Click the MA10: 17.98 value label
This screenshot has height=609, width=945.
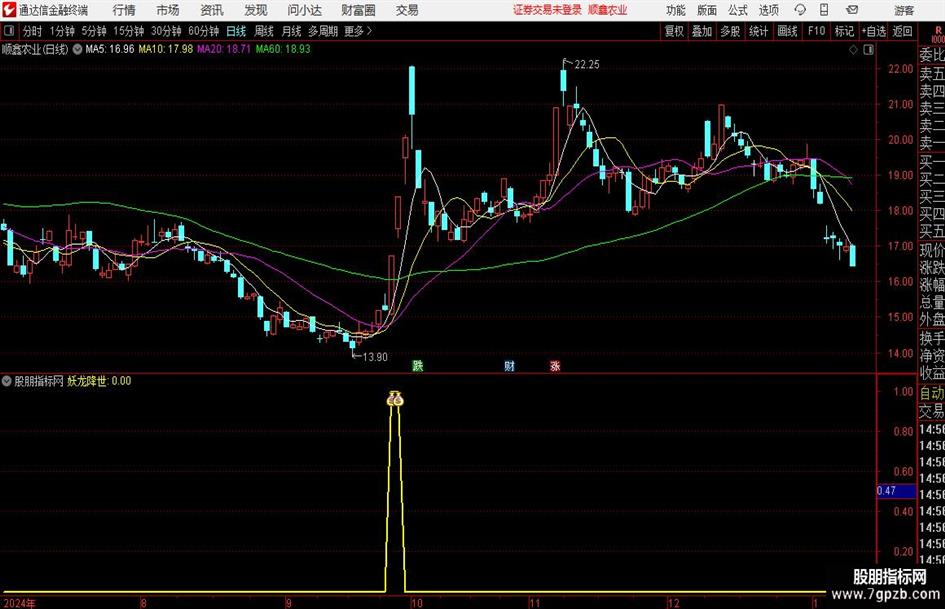pos(166,49)
